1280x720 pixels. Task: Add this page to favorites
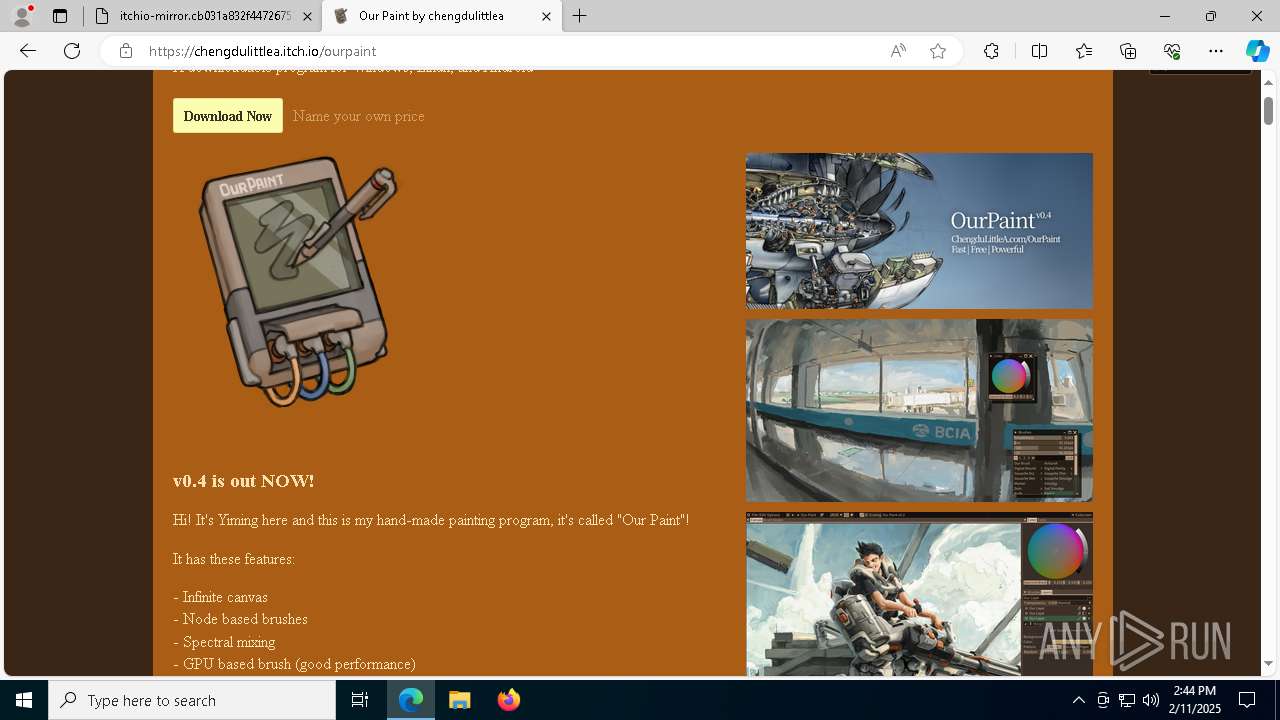click(938, 51)
